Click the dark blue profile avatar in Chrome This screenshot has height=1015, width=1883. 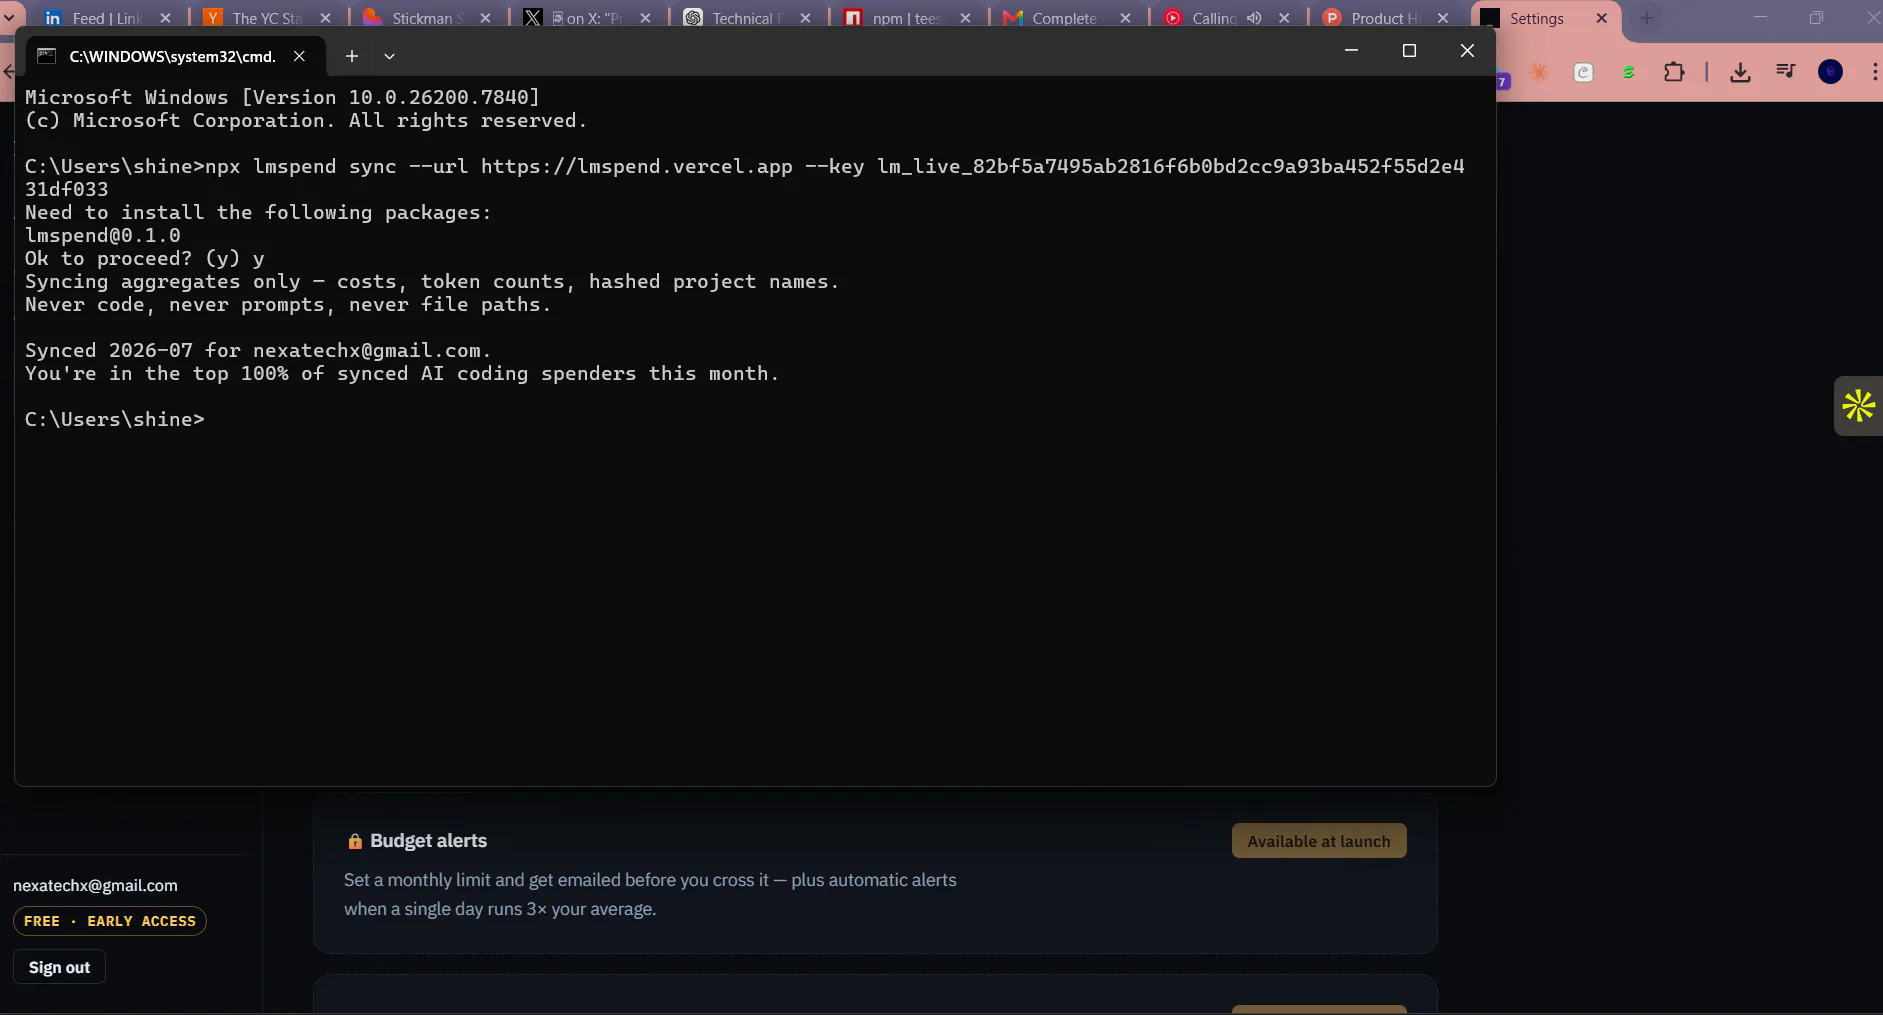pos(1830,72)
